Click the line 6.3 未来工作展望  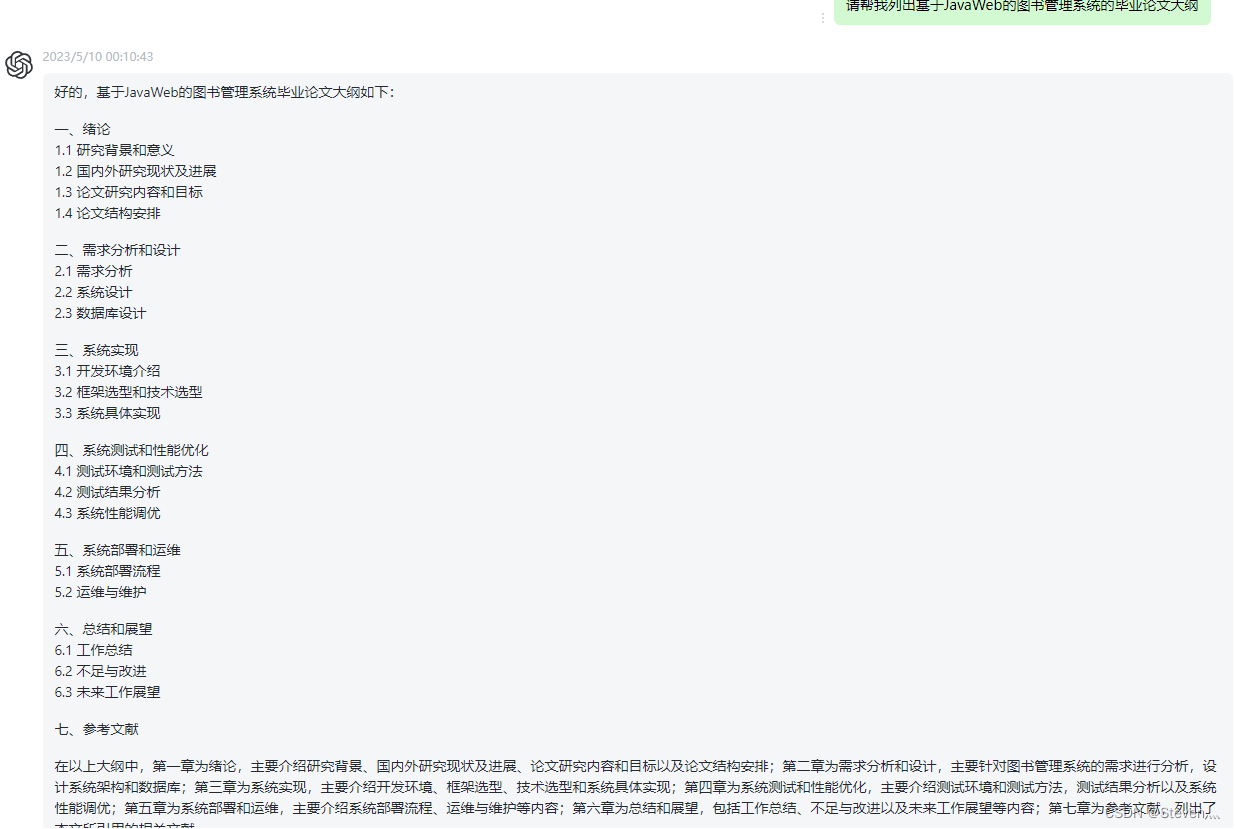click(108, 692)
